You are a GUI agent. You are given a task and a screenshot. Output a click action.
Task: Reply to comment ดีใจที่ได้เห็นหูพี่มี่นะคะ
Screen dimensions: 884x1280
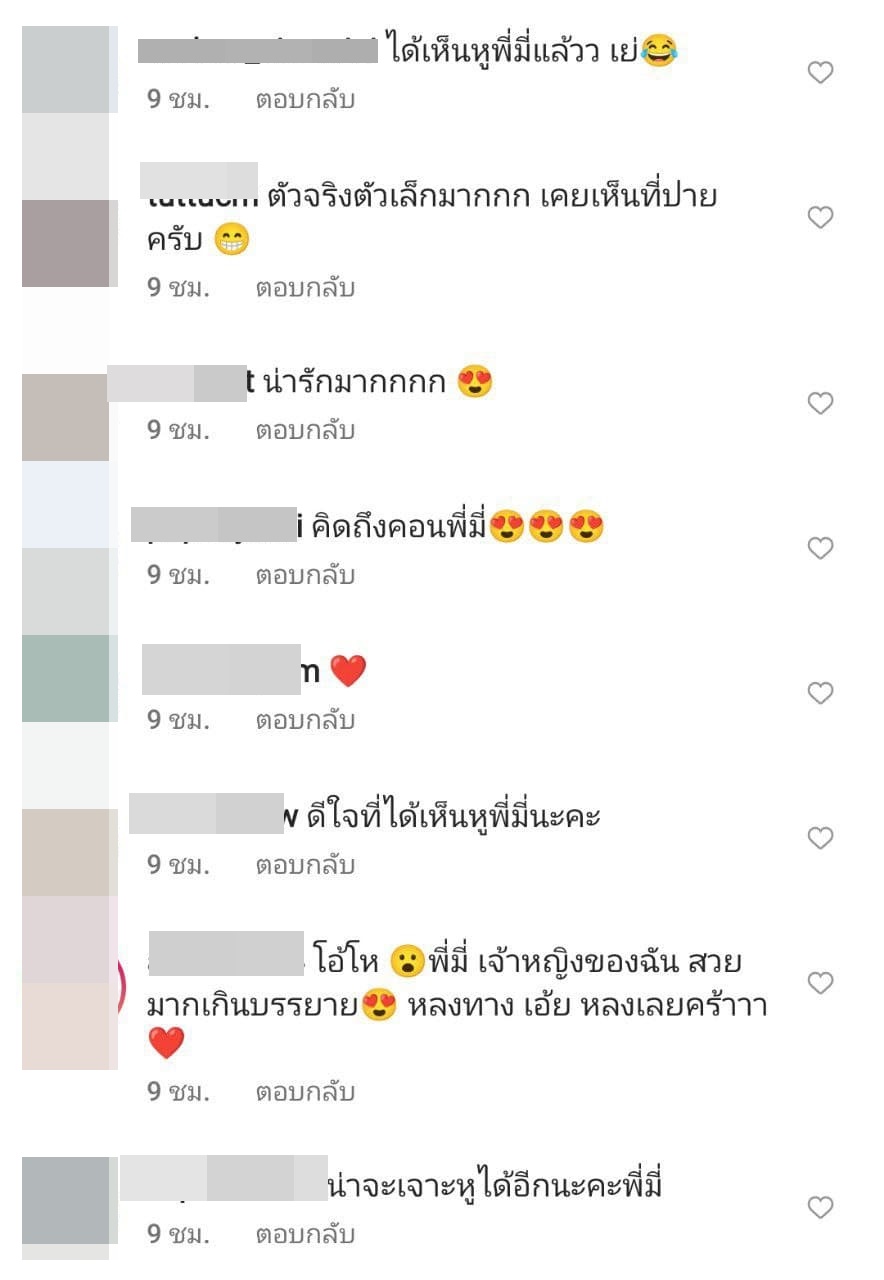pos(305,865)
